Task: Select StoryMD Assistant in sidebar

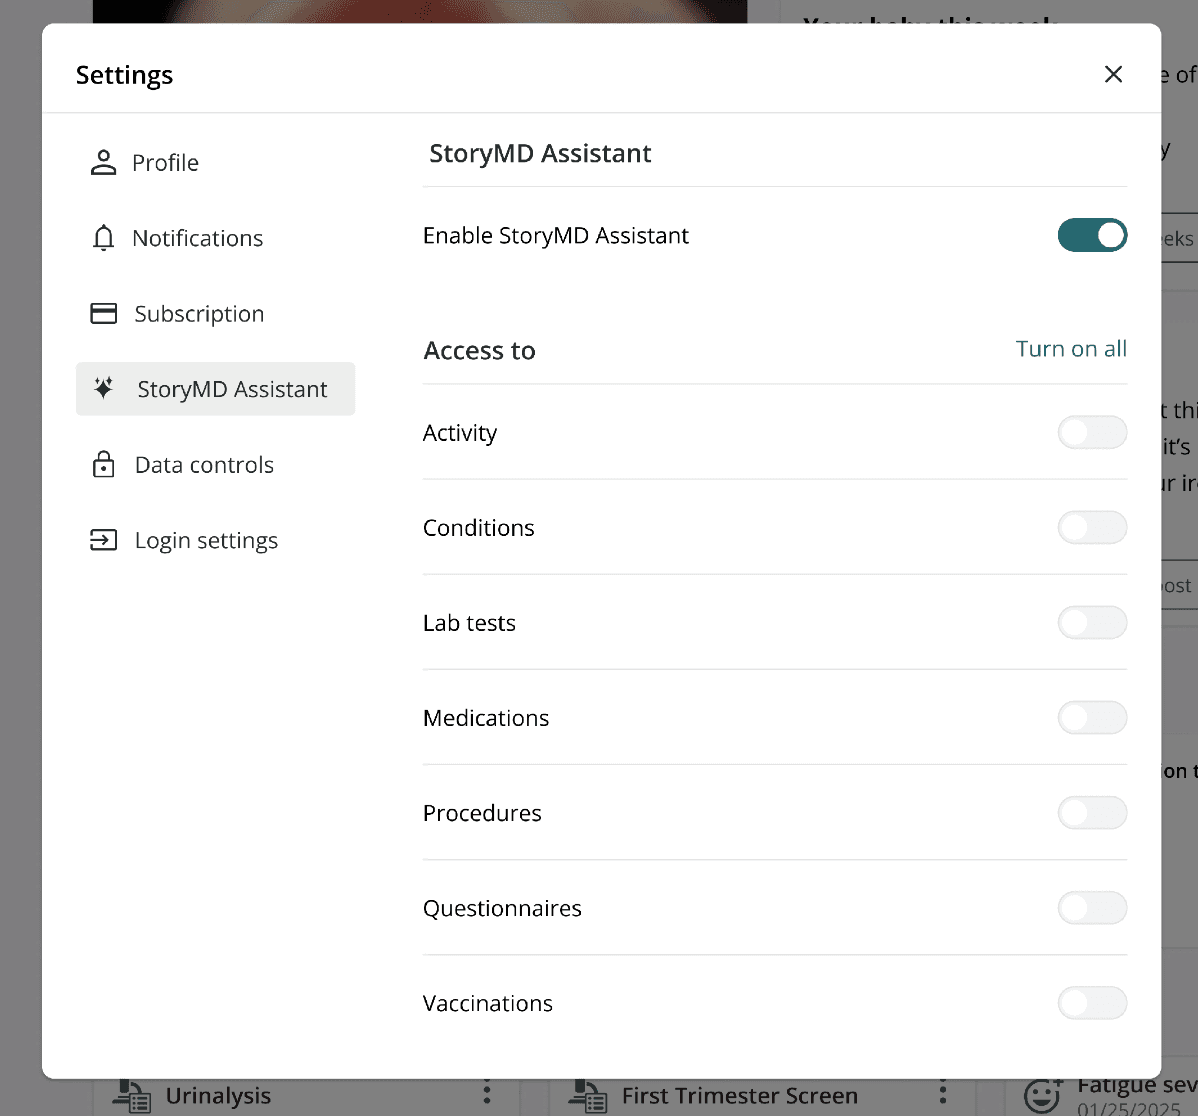Action: (x=215, y=389)
